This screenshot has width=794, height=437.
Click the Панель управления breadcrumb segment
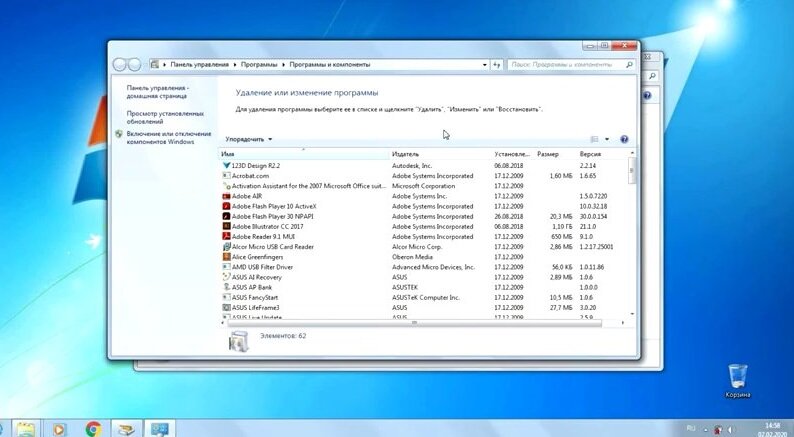pos(200,65)
